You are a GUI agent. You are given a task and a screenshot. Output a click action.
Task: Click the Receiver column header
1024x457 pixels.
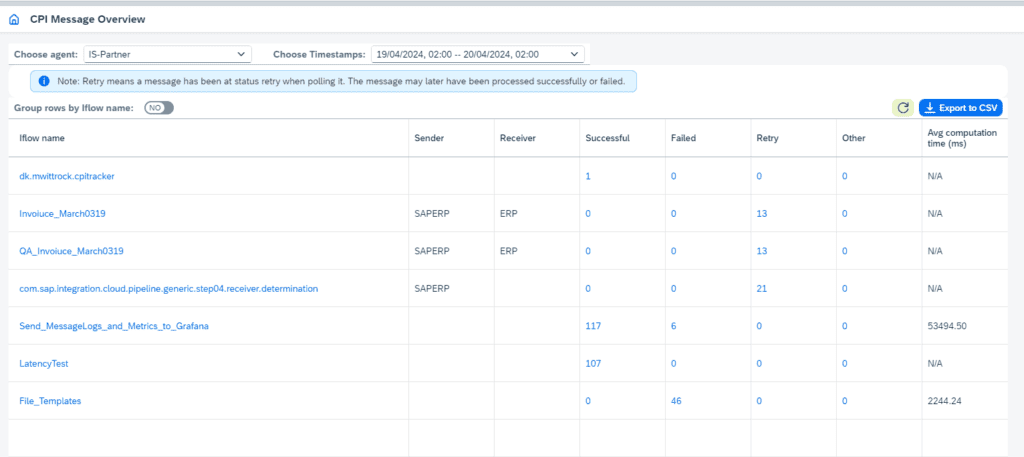(x=537, y=138)
